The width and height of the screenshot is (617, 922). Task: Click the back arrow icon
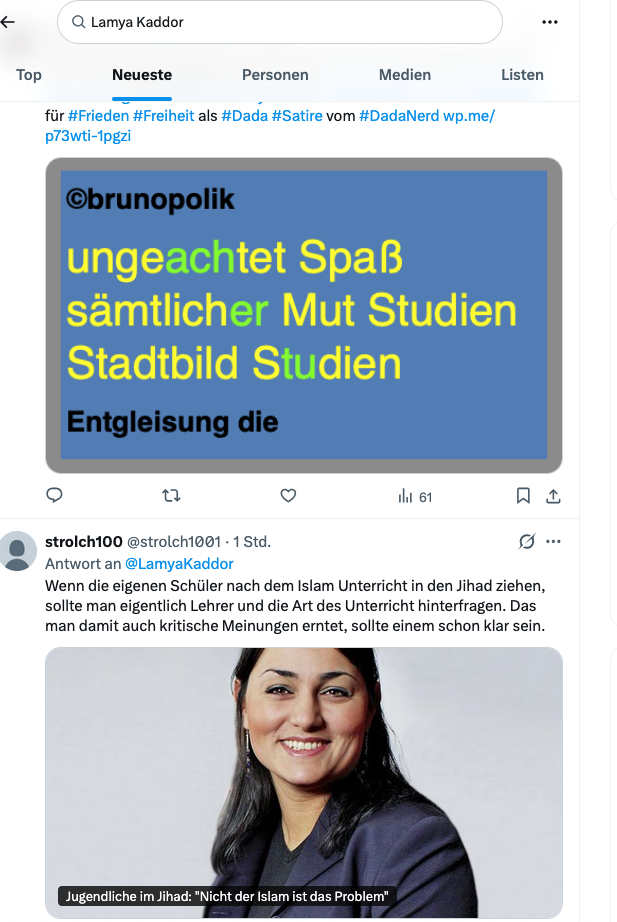coord(8,22)
